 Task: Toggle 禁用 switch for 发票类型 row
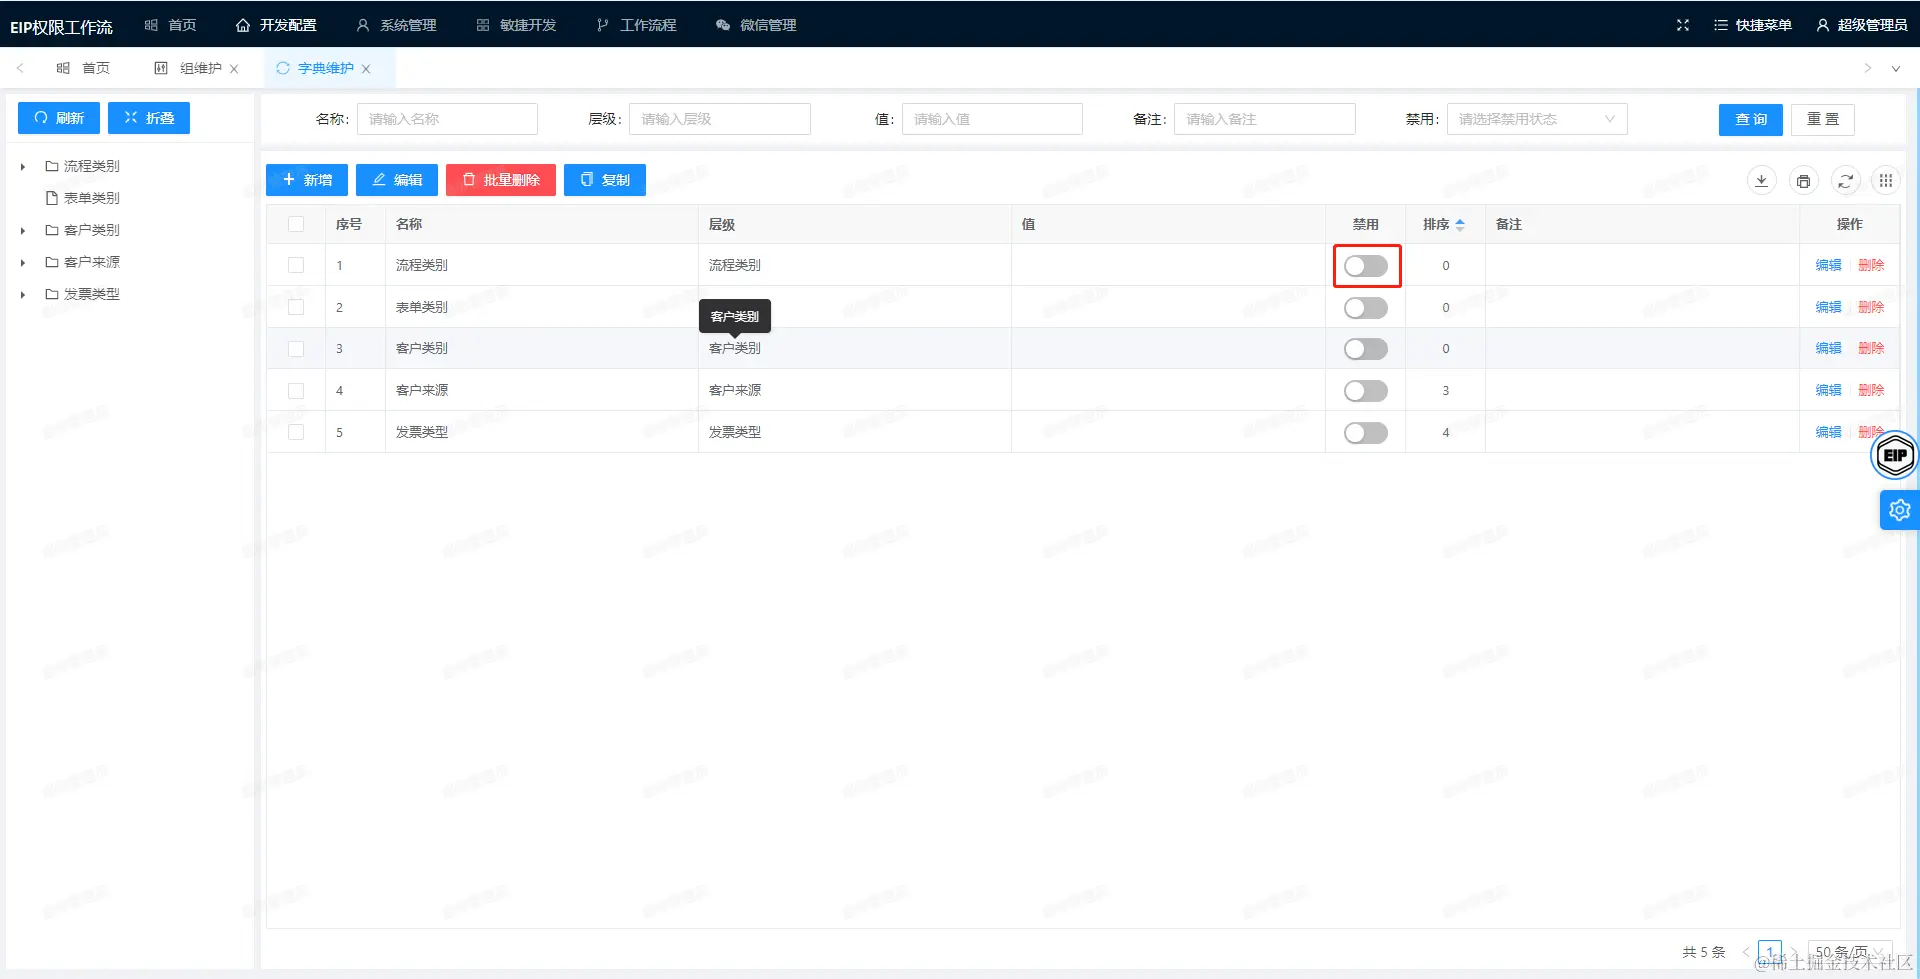pyautogui.click(x=1366, y=433)
